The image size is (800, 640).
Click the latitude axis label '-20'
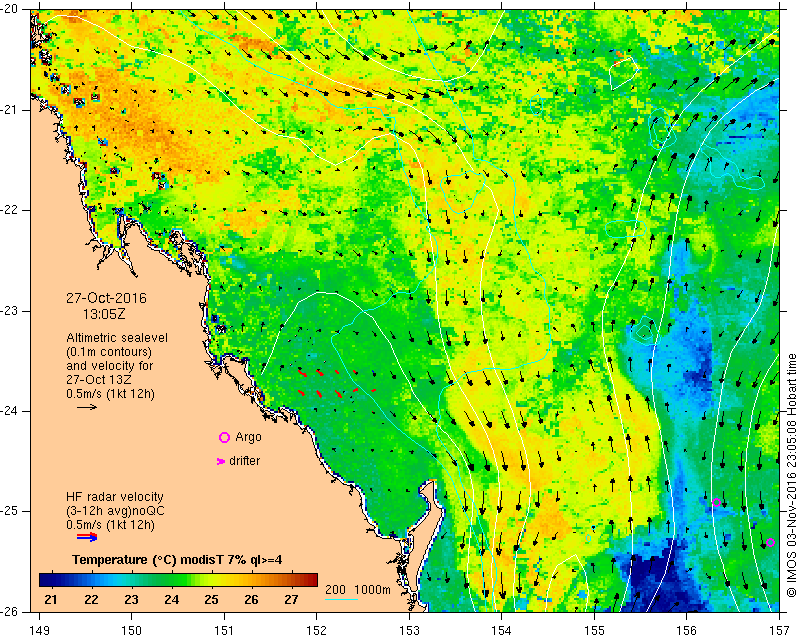click(11, 9)
